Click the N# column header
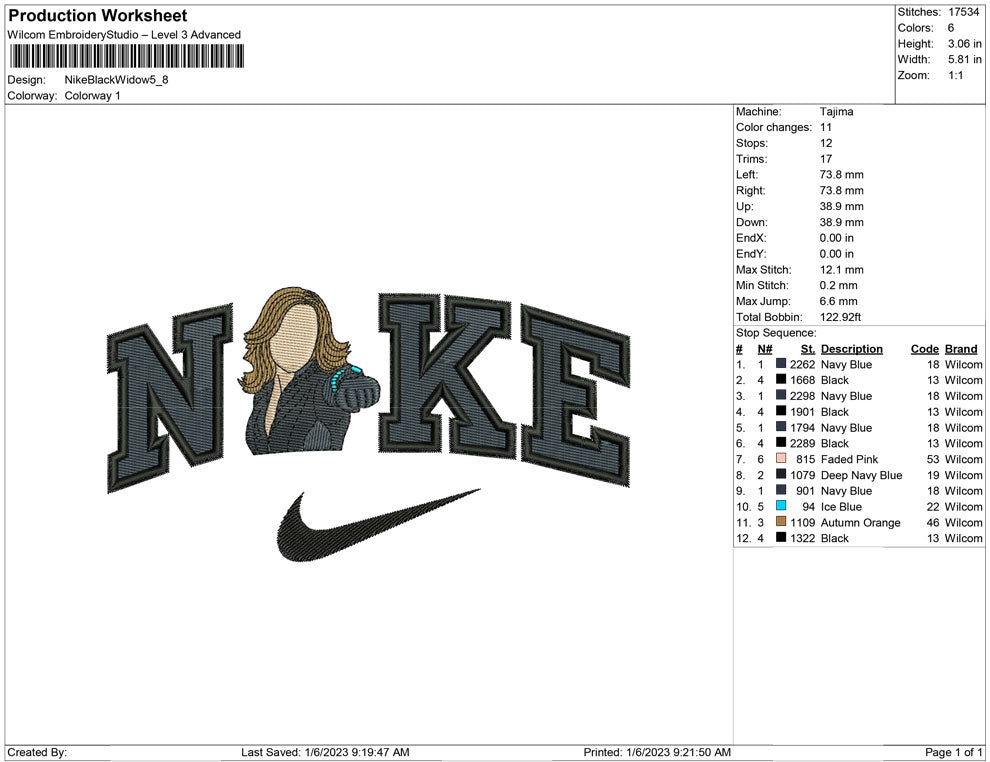 (765, 349)
